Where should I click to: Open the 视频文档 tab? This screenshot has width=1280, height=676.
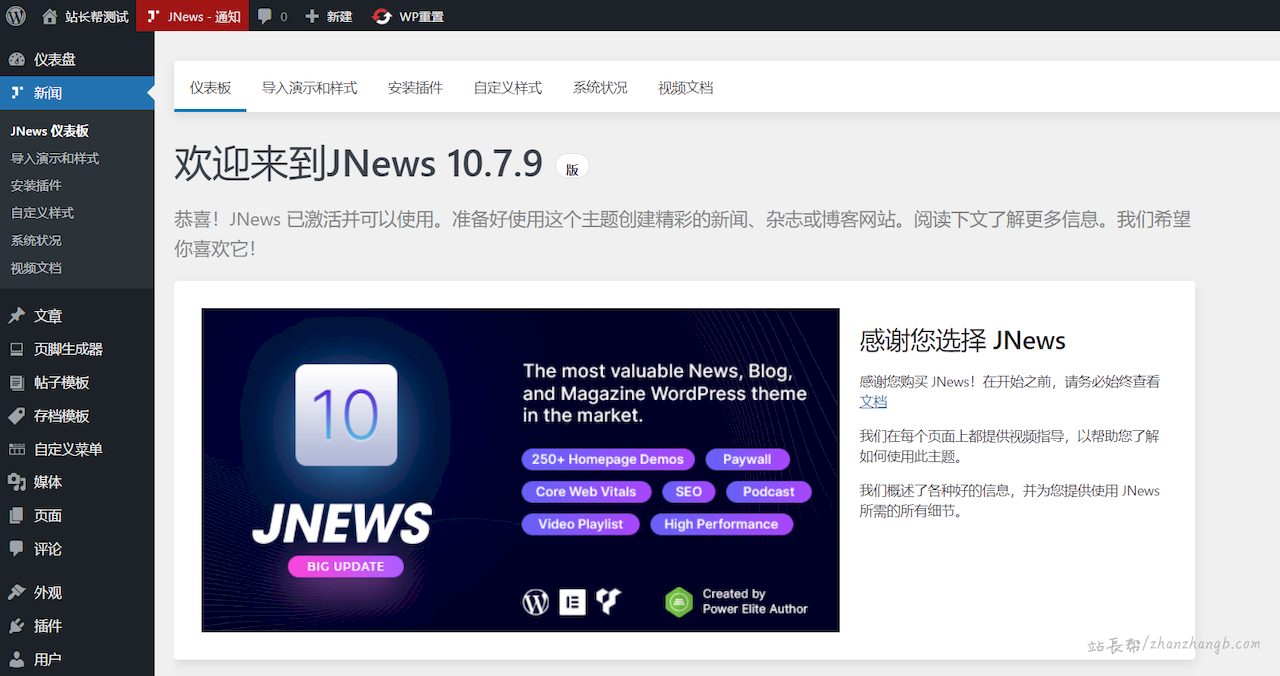click(x=686, y=88)
